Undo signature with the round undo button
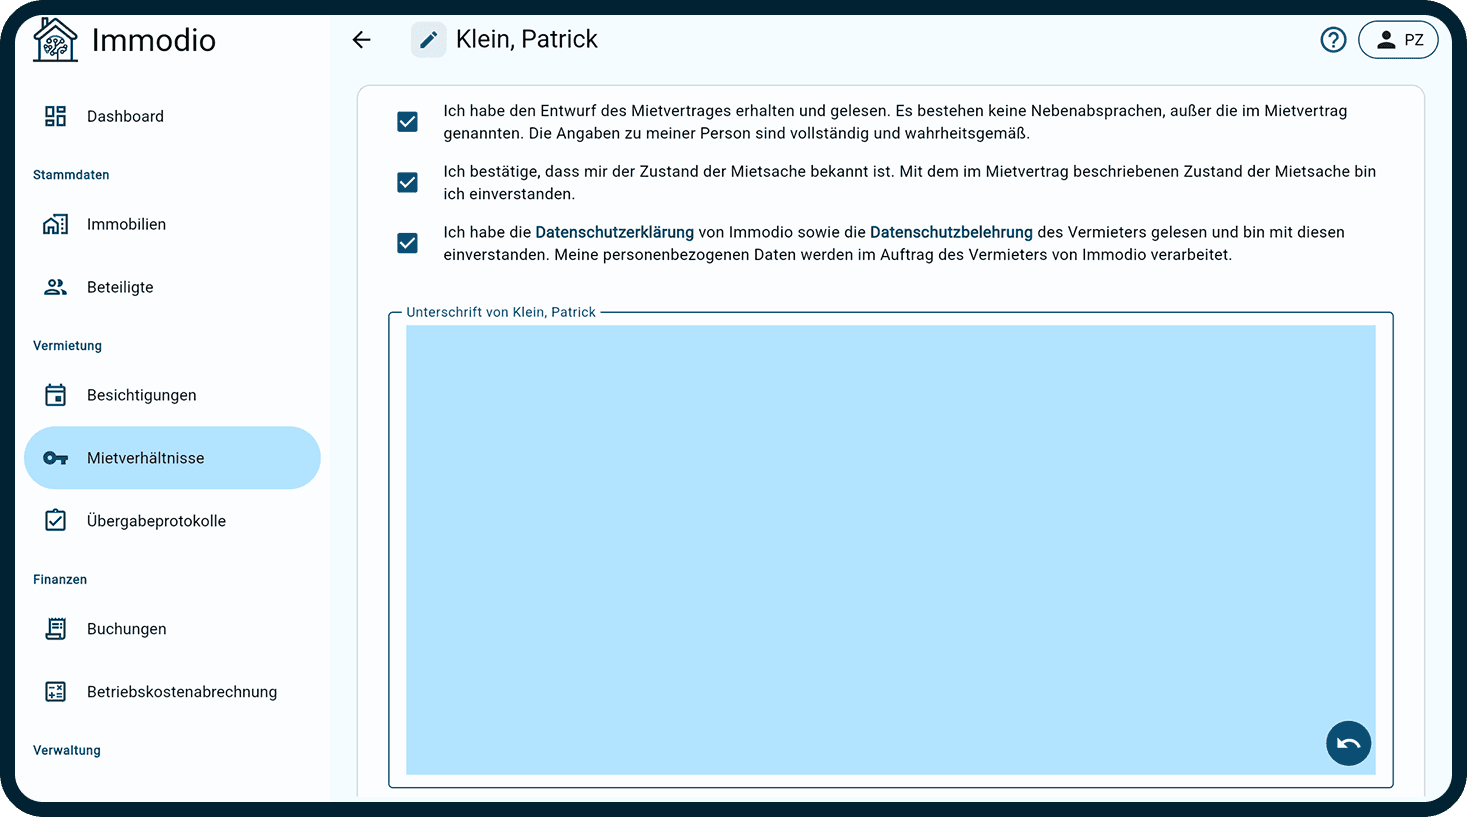Viewport: 1467px width, 817px height. point(1348,743)
